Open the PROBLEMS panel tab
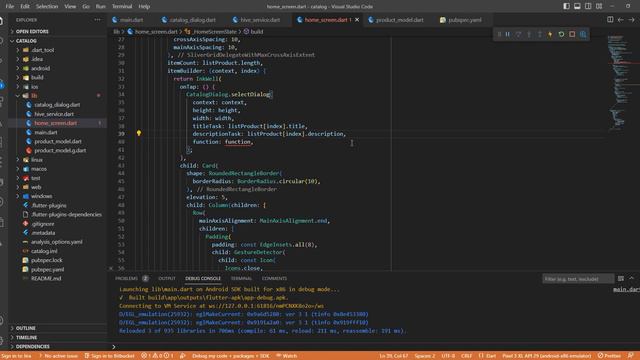The image size is (640, 360). (x=127, y=278)
